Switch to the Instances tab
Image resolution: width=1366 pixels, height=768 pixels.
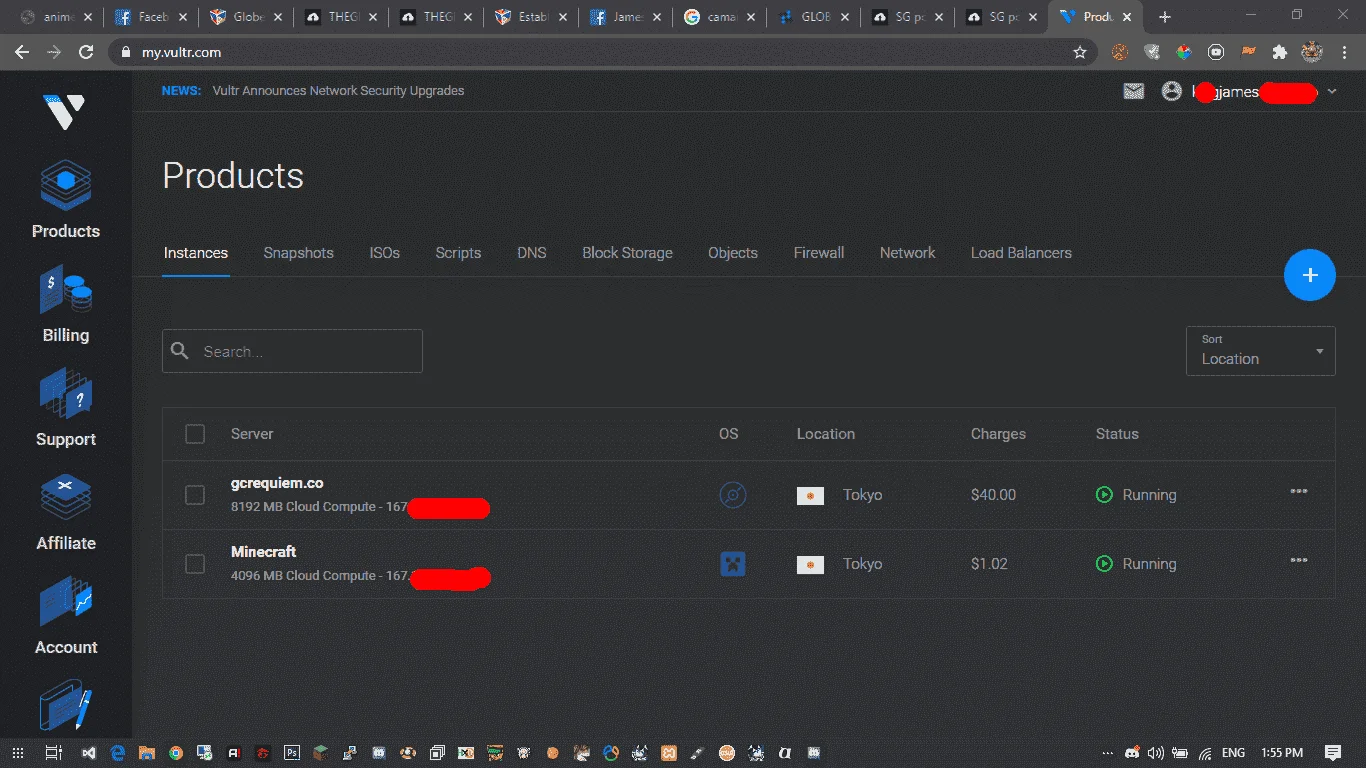pyautogui.click(x=196, y=253)
